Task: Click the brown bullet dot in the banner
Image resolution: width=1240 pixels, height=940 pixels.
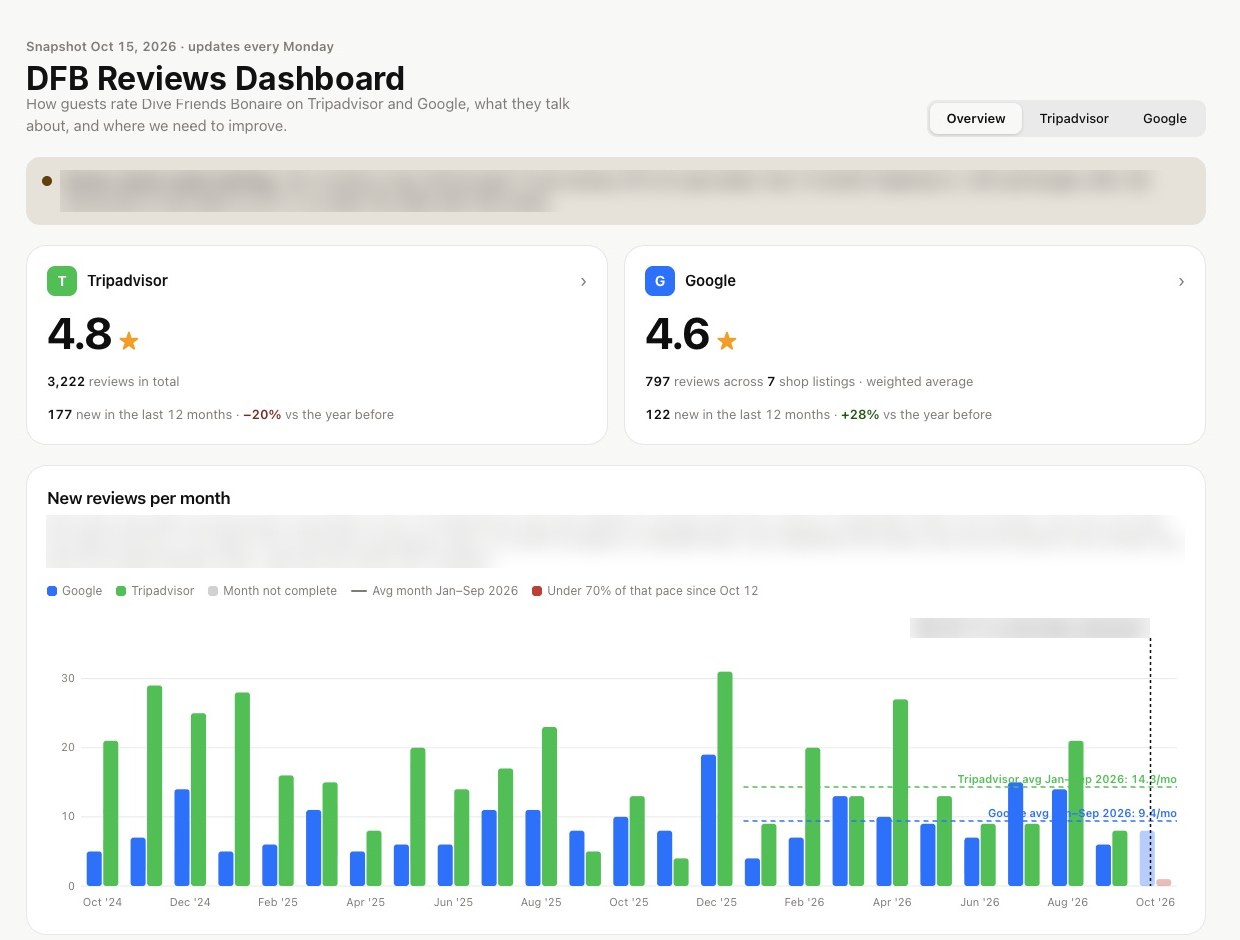Action: pyautogui.click(x=47, y=181)
